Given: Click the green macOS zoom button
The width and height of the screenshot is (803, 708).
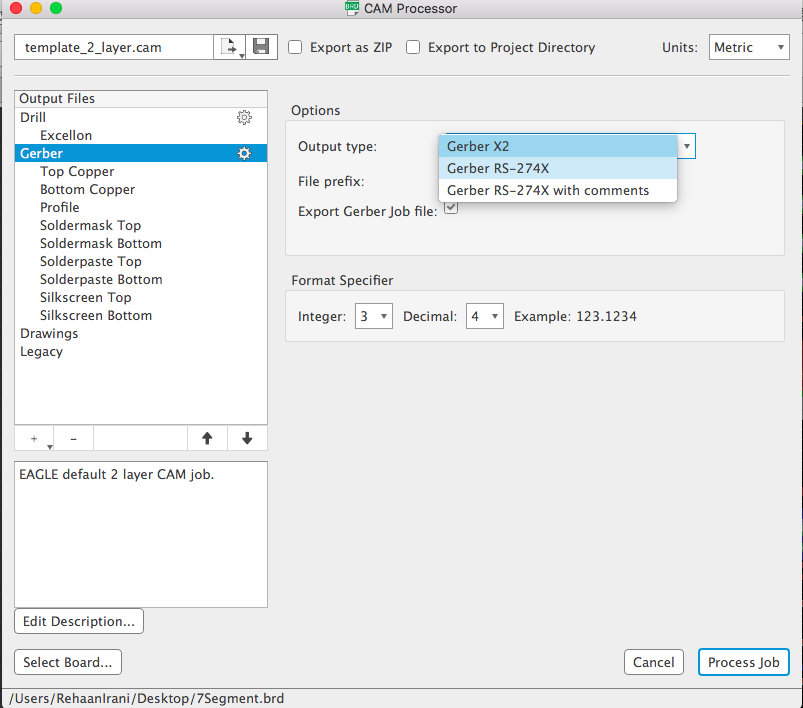Looking at the screenshot, I should click(56, 8).
